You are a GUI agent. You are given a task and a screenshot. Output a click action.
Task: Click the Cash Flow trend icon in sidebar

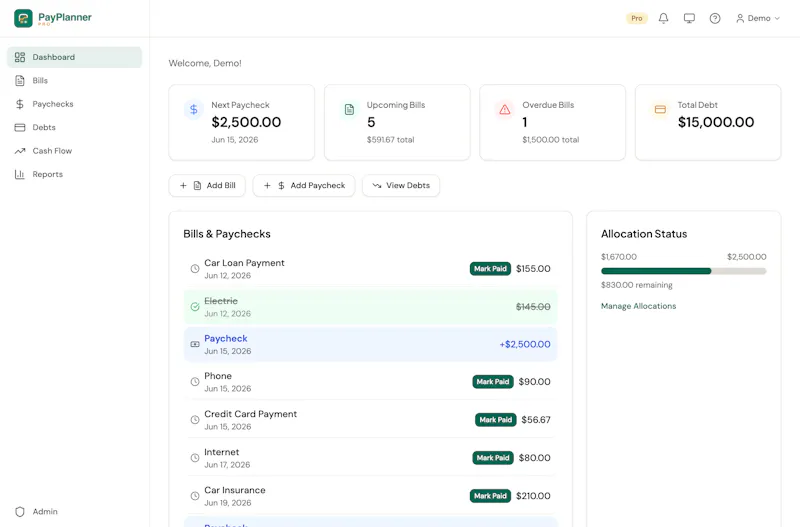pyautogui.click(x=20, y=151)
